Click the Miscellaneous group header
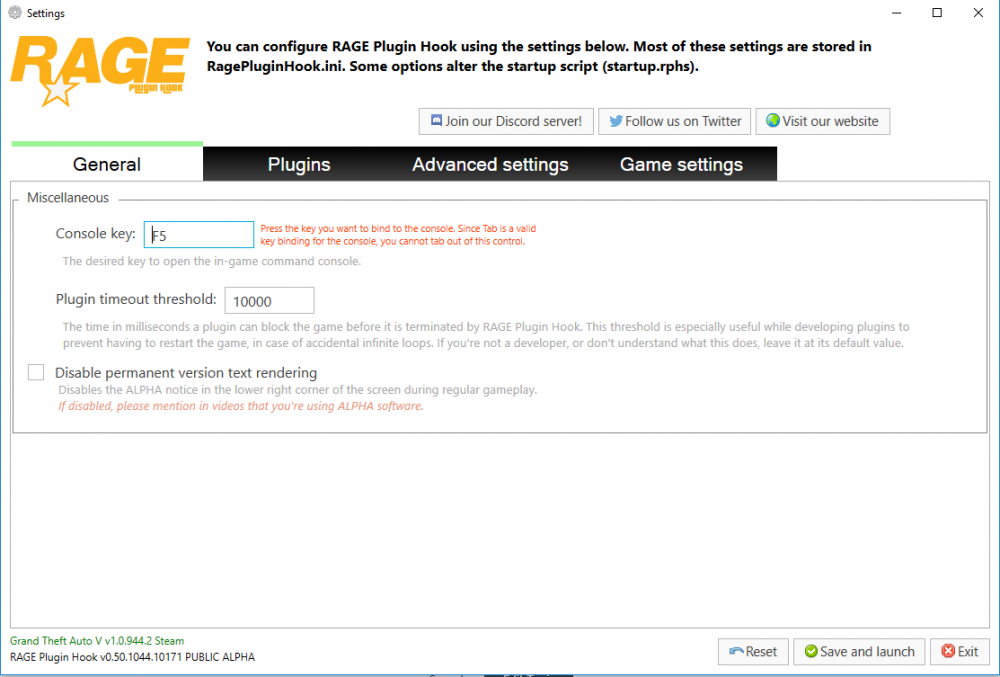This screenshot has width=1000, height=677. click(68, 198)
